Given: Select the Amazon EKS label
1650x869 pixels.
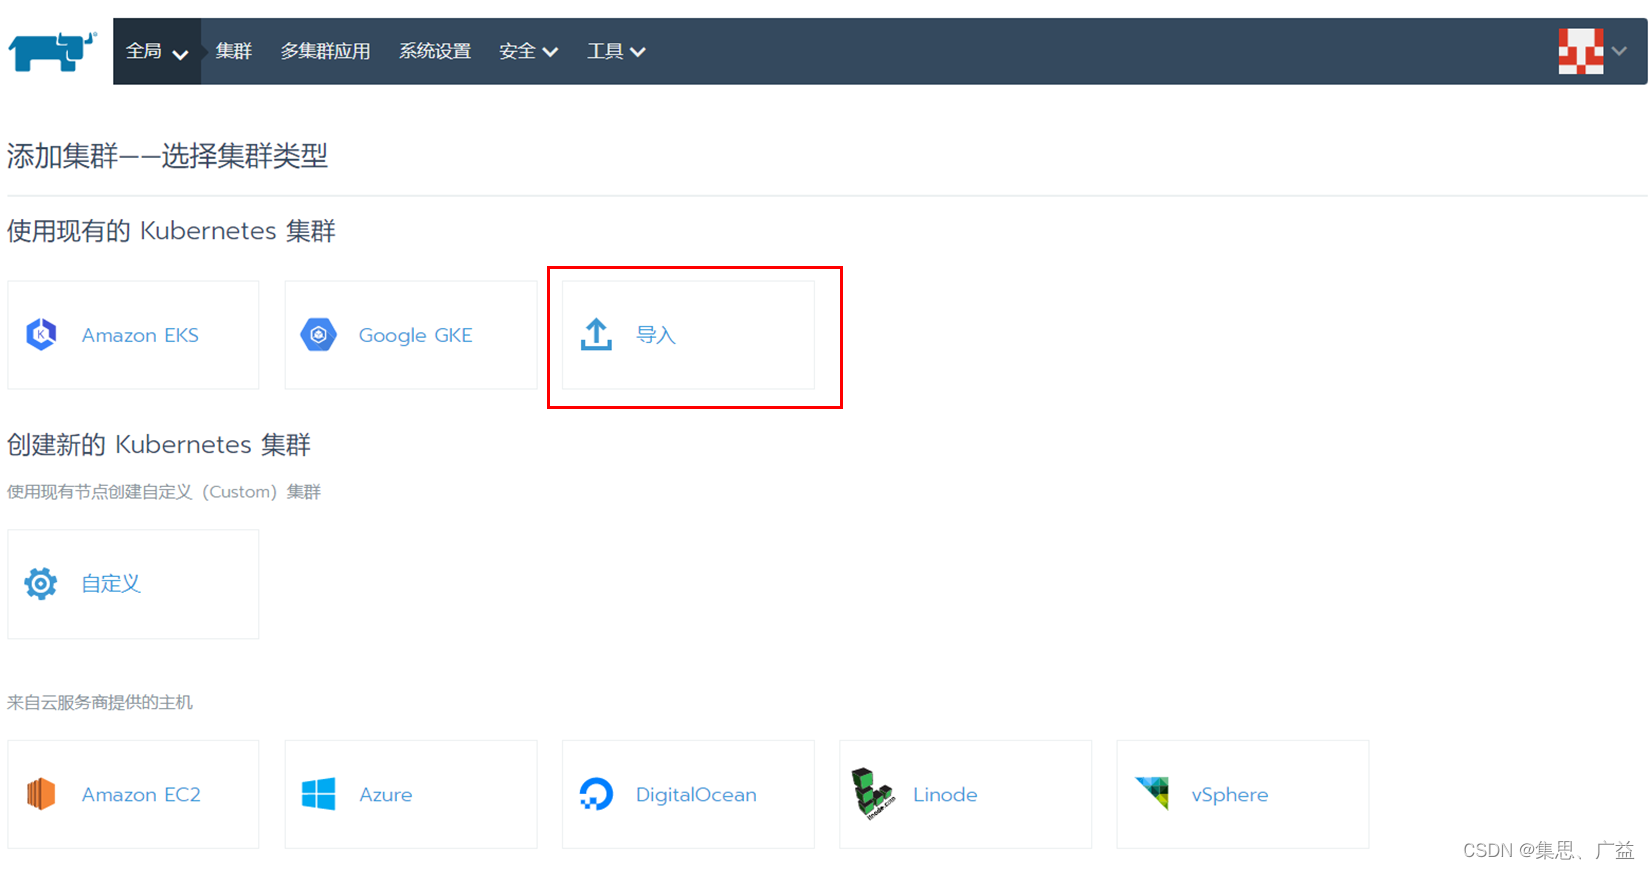Looking at the screenshot, I should pos(140,335).
